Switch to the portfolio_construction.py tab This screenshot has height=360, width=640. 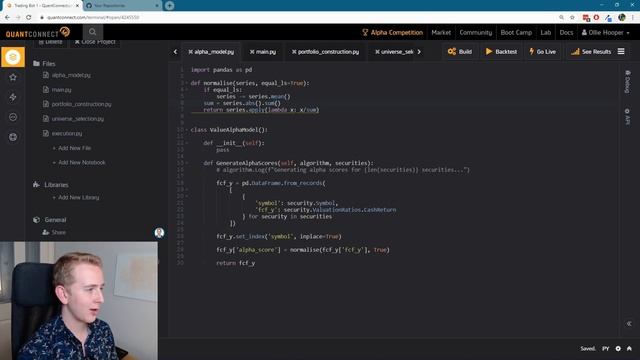[x=328, y=52]
